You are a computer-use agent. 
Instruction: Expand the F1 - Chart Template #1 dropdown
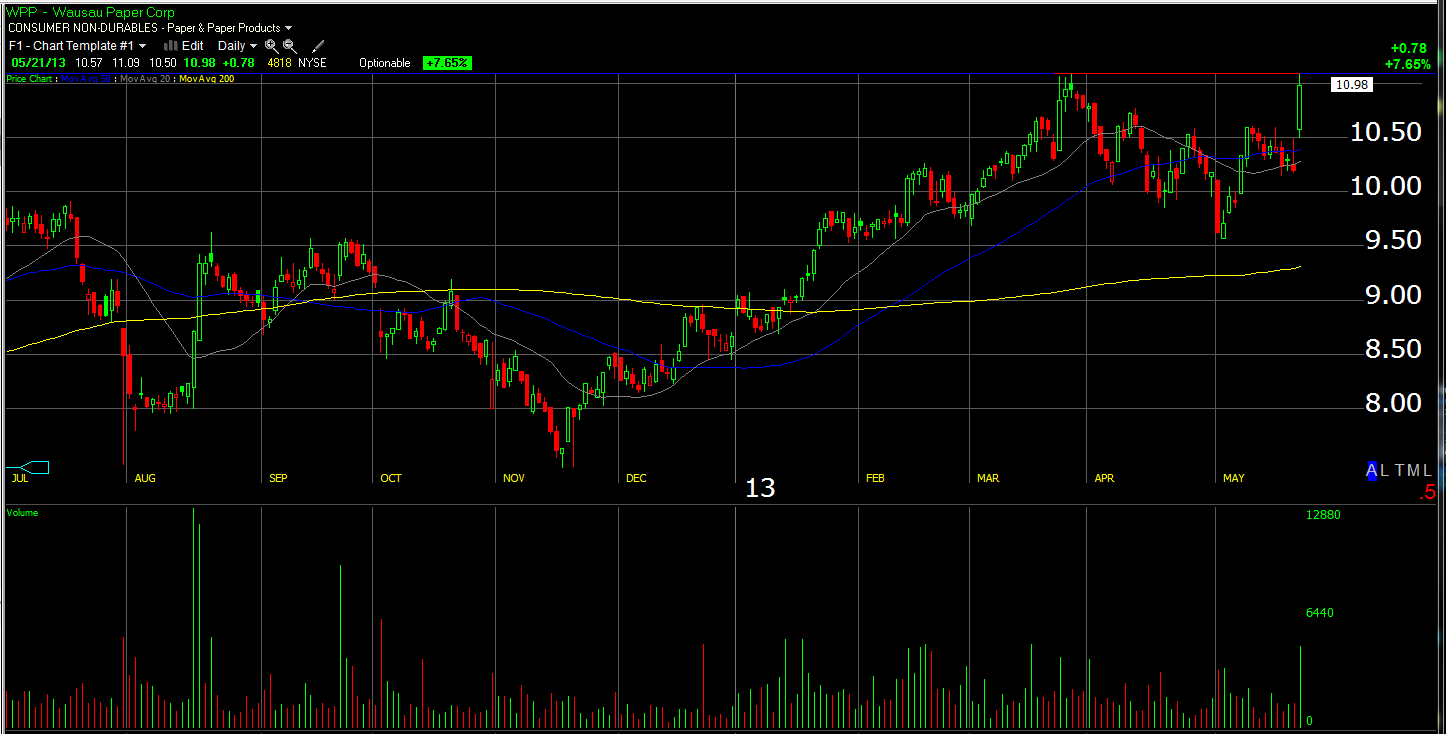[x=78, y=46]
